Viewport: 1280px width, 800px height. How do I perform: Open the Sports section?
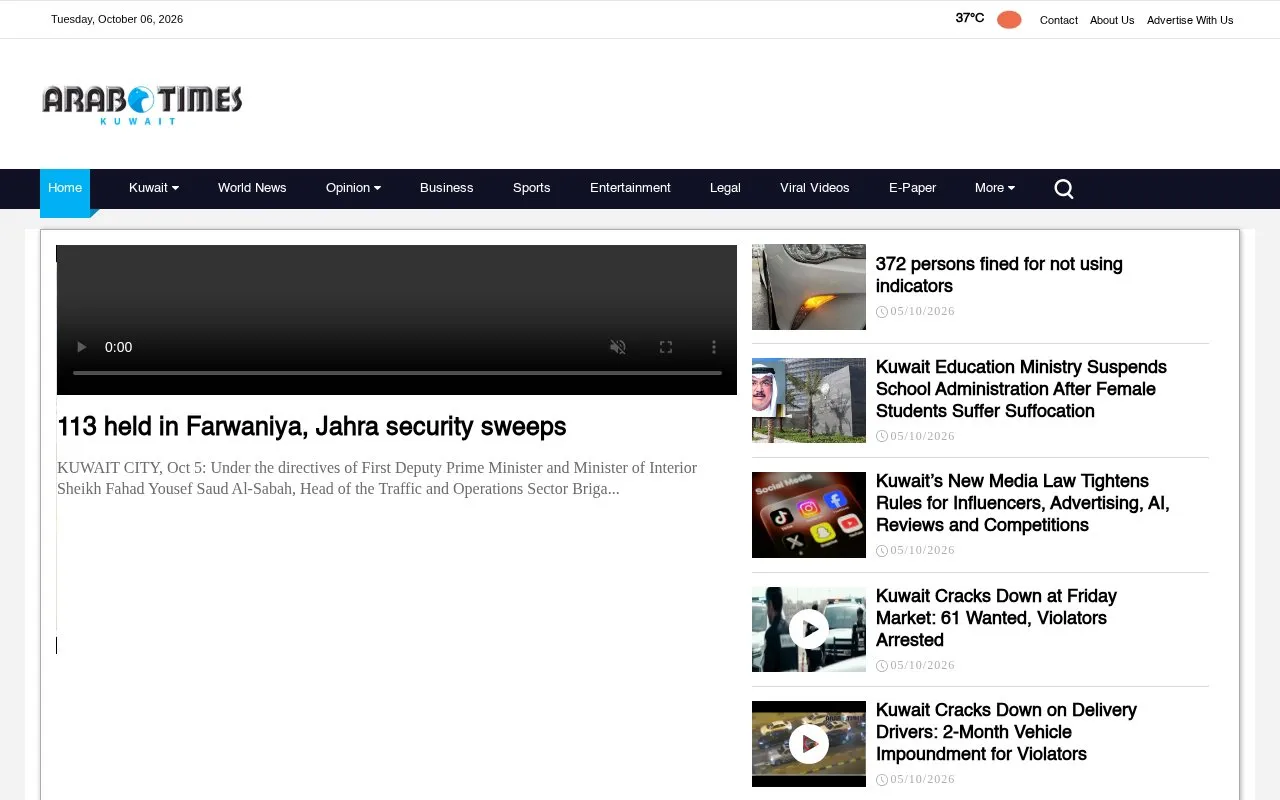(x=532, y=188)
